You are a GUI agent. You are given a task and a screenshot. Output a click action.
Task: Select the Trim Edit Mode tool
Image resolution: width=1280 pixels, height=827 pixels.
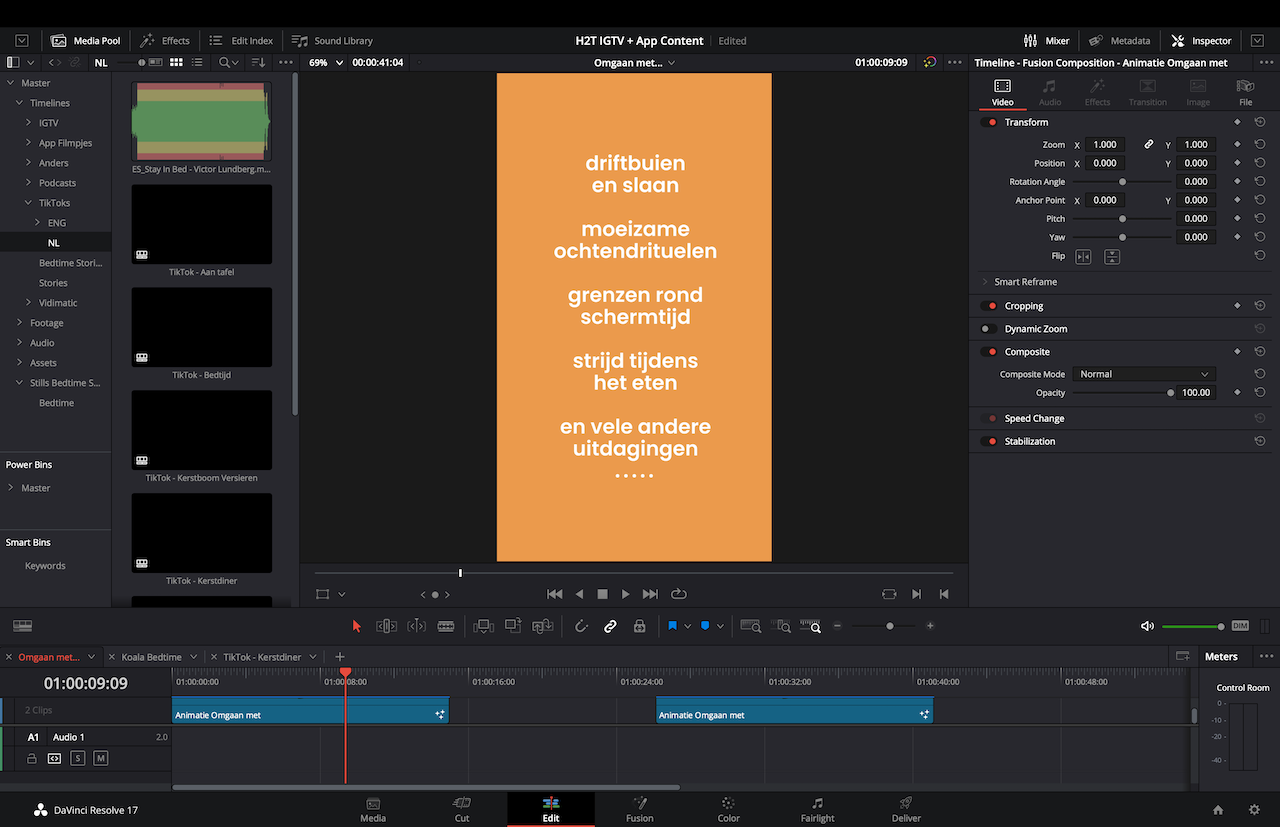coord(386,626)
